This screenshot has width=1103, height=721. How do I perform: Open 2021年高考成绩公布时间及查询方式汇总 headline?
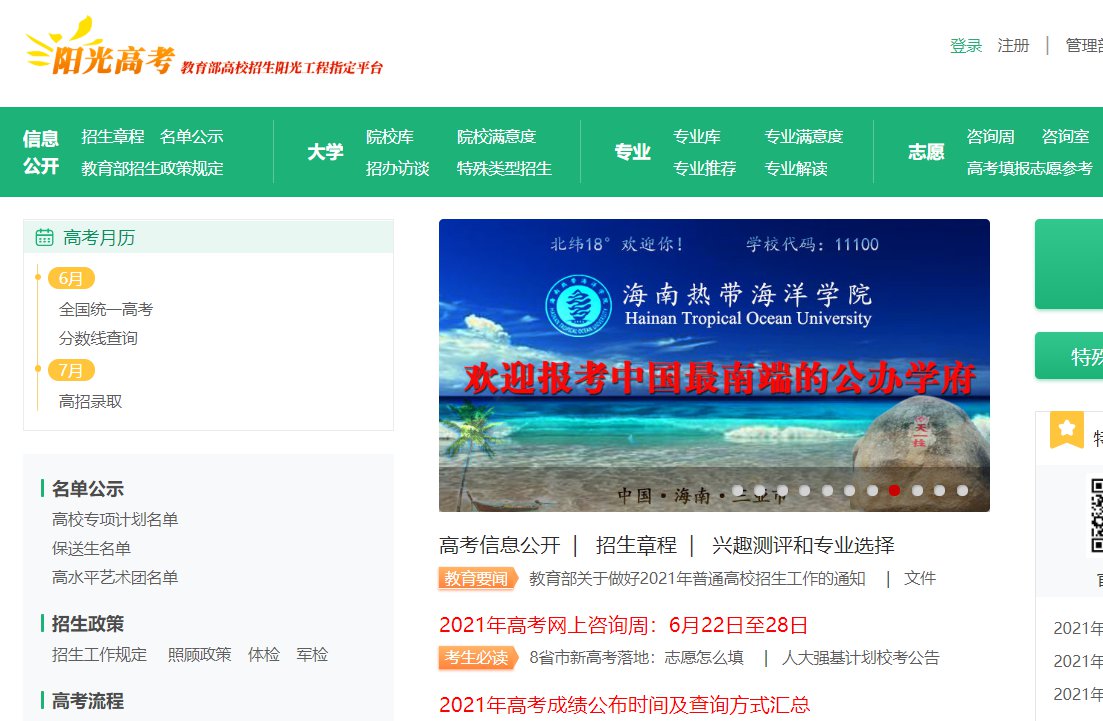tap(625, 704)
